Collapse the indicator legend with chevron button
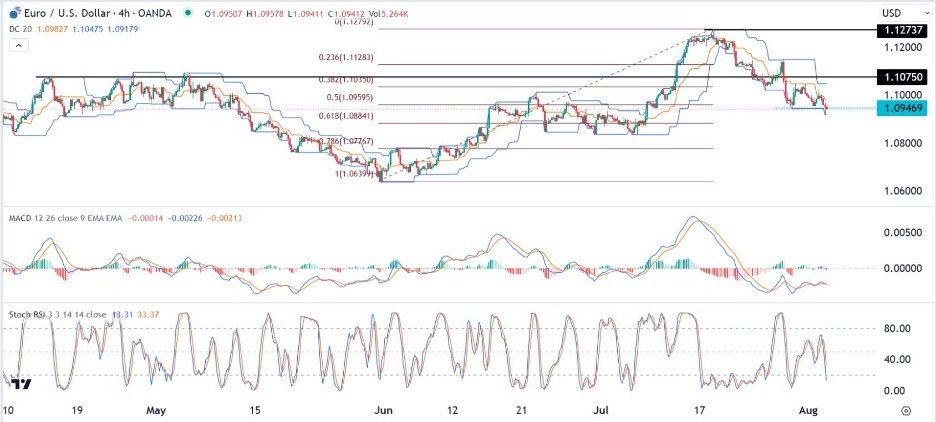The height and width of the screenshot is (422, 936). [x=19, y=45]
